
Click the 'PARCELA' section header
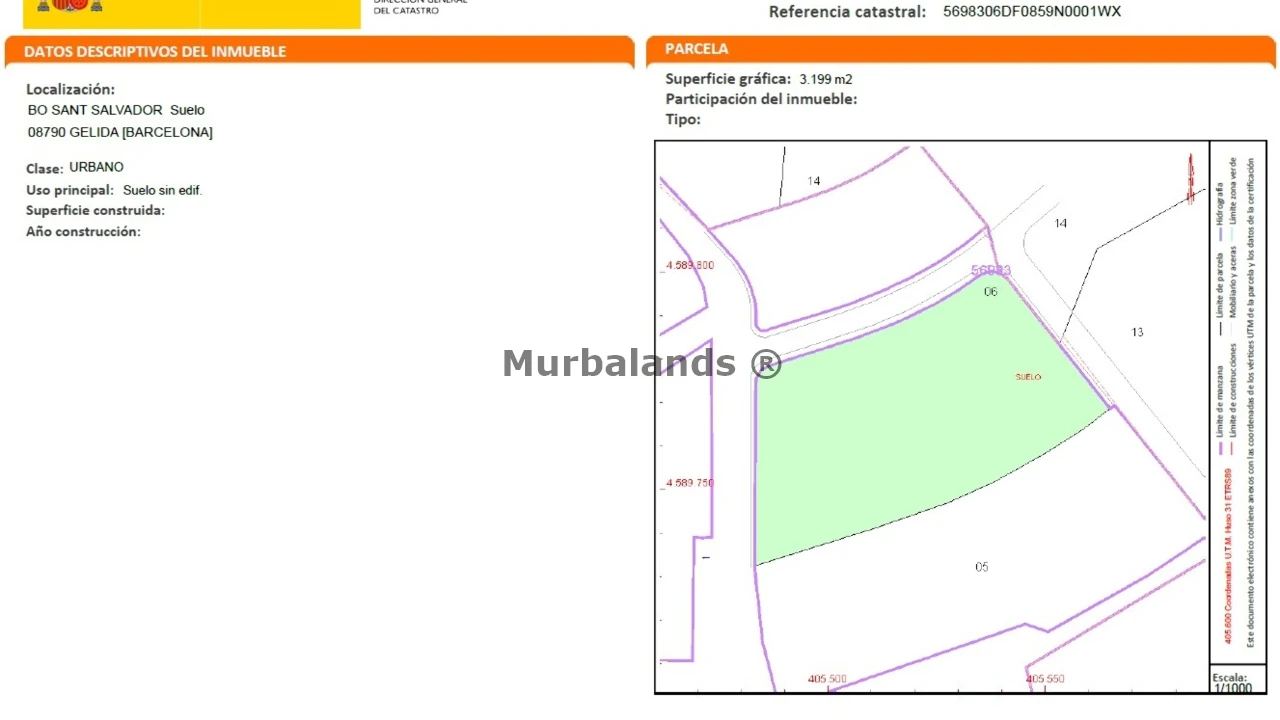[697, 48]
